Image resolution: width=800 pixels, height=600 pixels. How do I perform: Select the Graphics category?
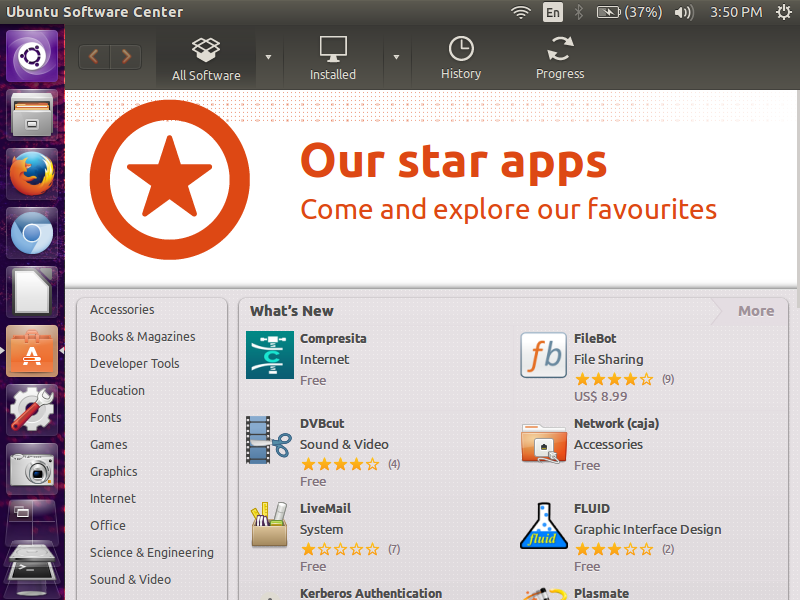(x=114, y=472)
